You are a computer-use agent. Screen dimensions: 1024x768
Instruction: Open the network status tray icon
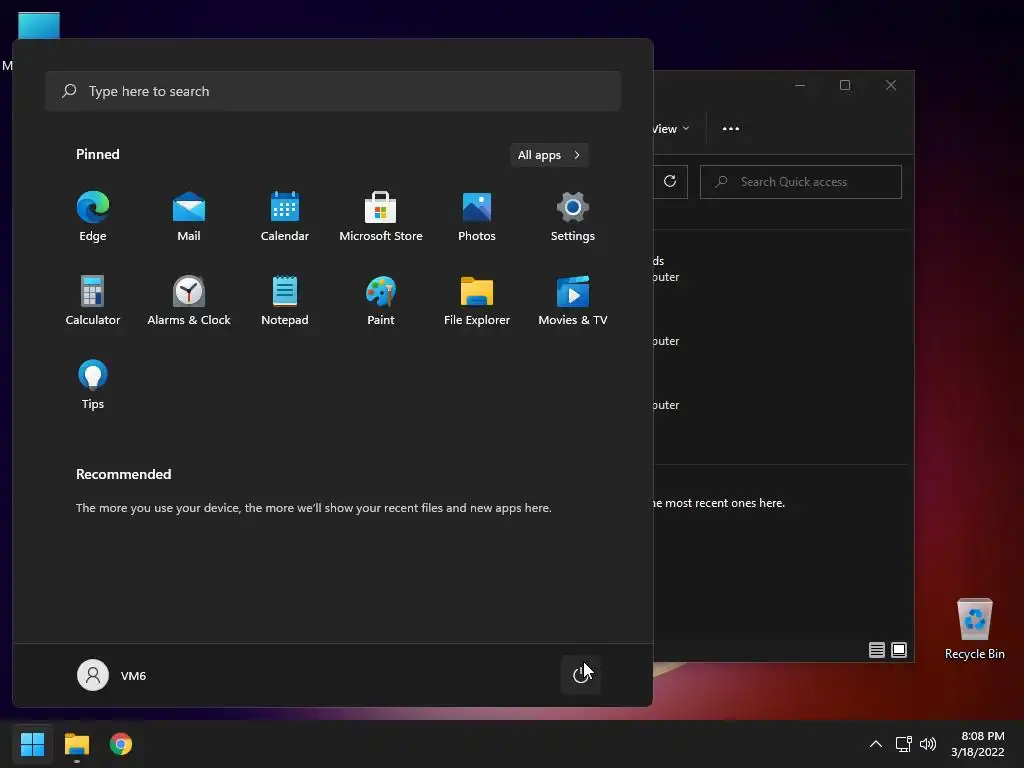tap(903, 744)
